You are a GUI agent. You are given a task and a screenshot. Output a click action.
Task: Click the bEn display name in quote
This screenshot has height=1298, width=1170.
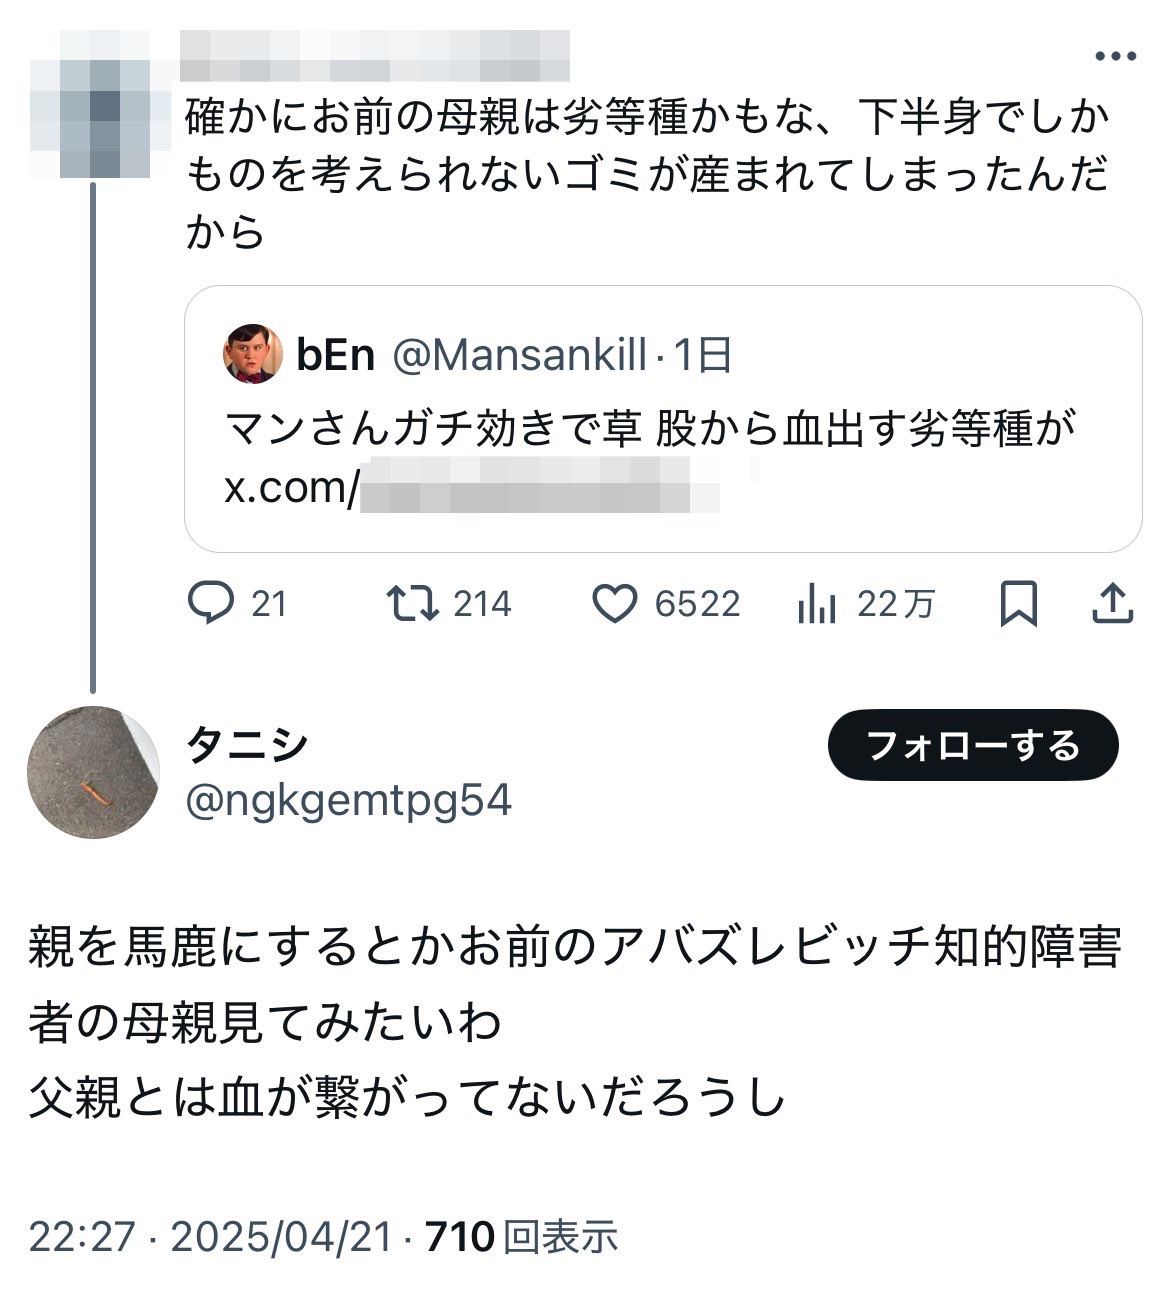coord(335,355)
